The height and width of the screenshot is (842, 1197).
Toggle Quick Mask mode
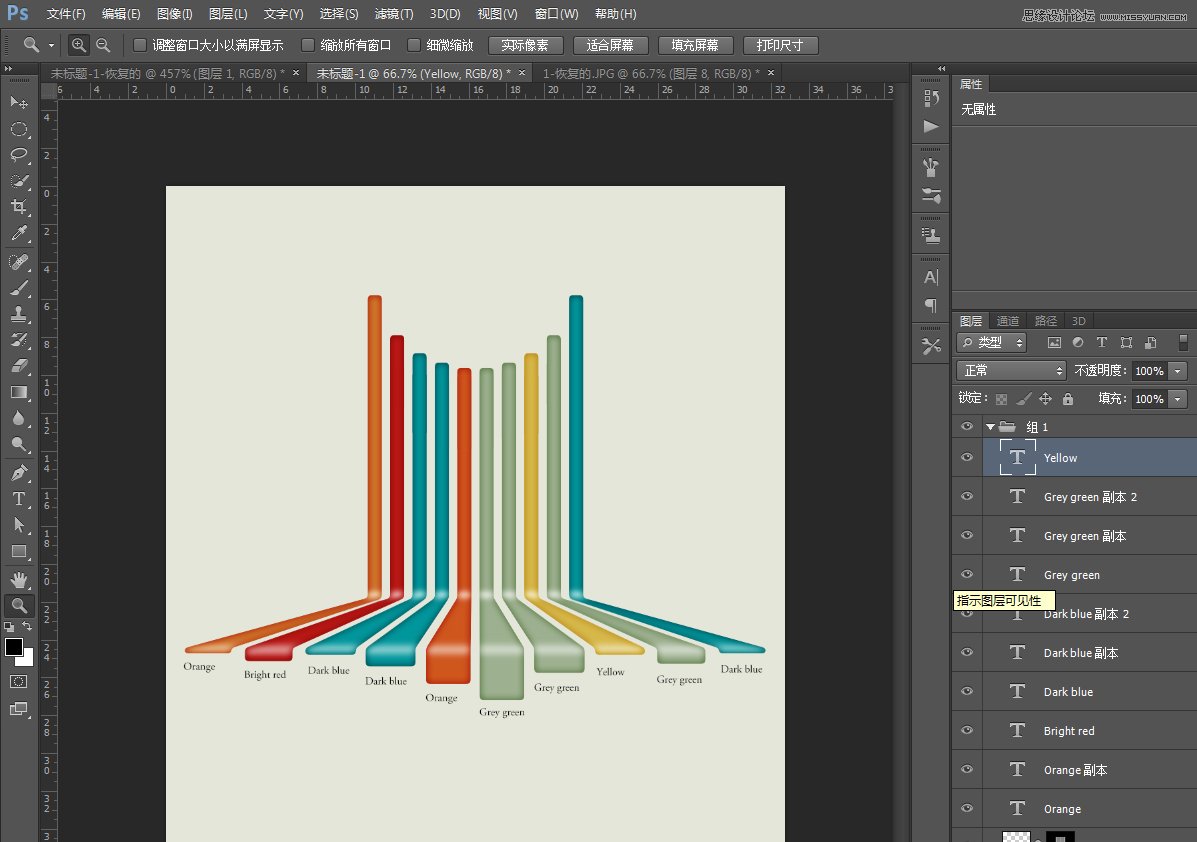point(19,682)
